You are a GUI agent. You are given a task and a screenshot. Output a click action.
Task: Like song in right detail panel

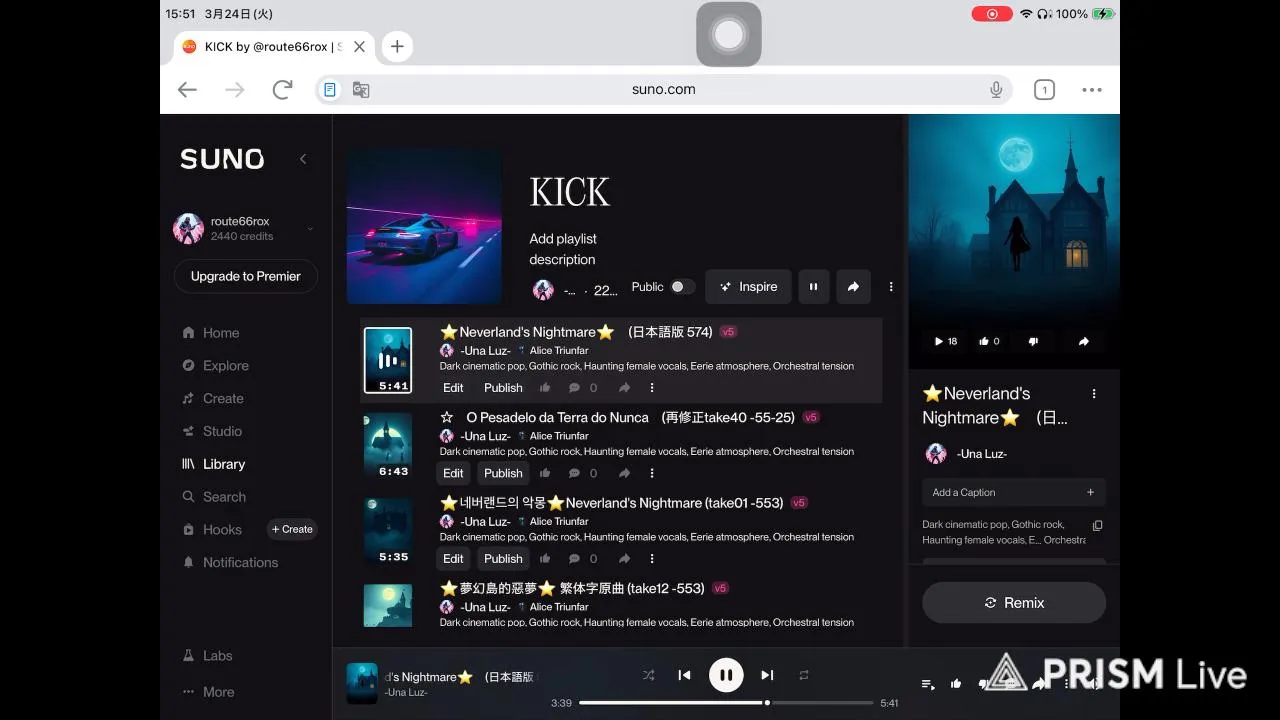[989, 341]
